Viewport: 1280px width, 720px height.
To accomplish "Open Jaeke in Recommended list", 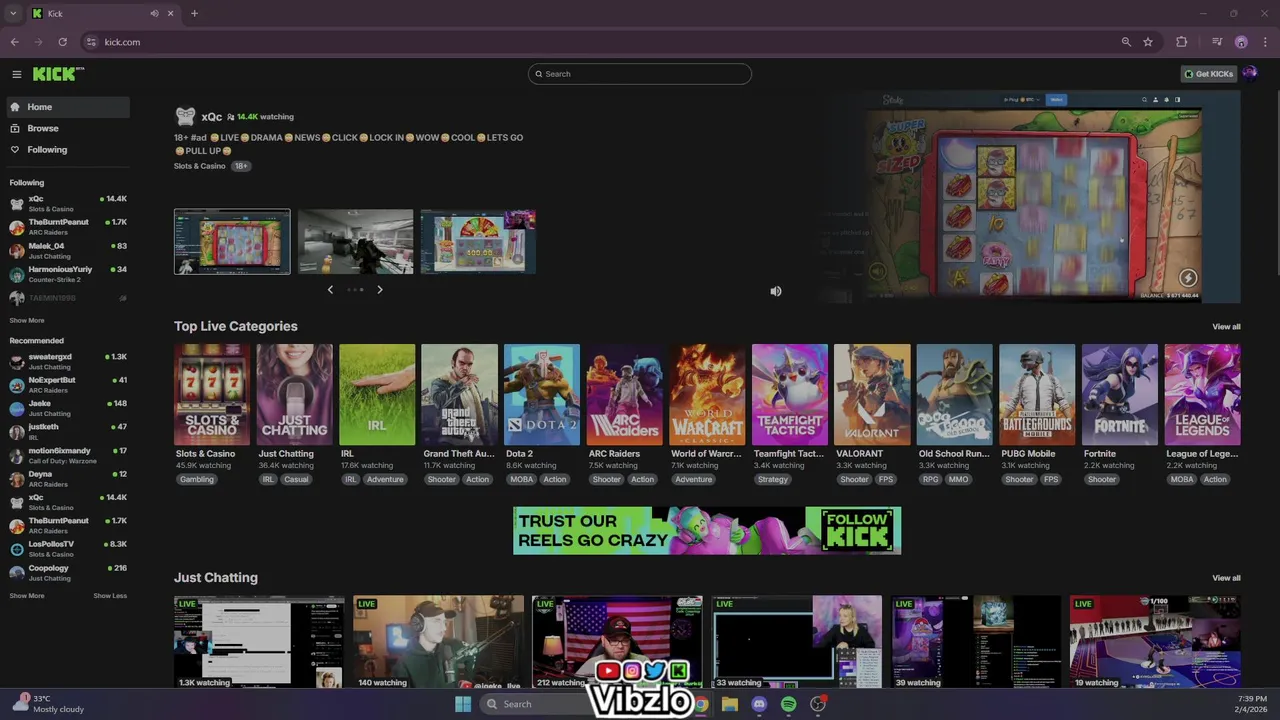I will [x=67, y=408].
